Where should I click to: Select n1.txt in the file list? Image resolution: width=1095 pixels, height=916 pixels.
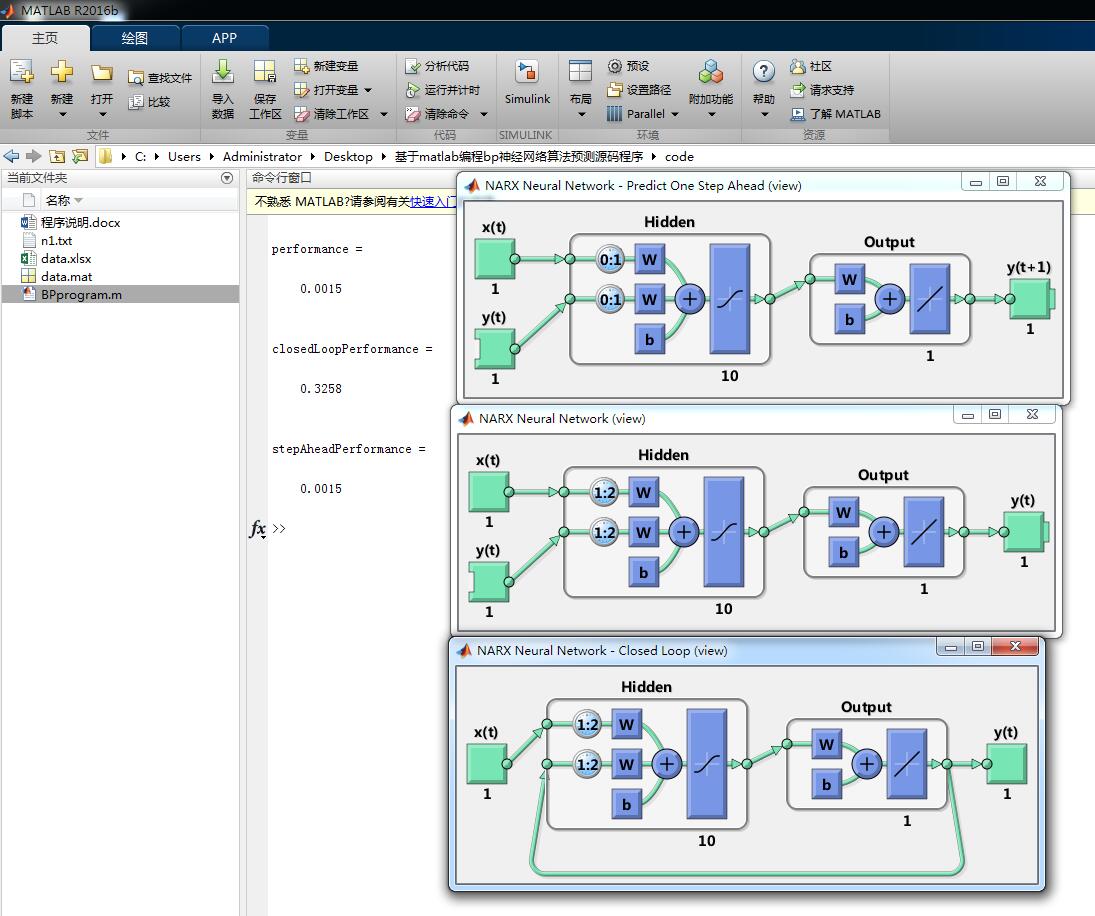[57, 241]
